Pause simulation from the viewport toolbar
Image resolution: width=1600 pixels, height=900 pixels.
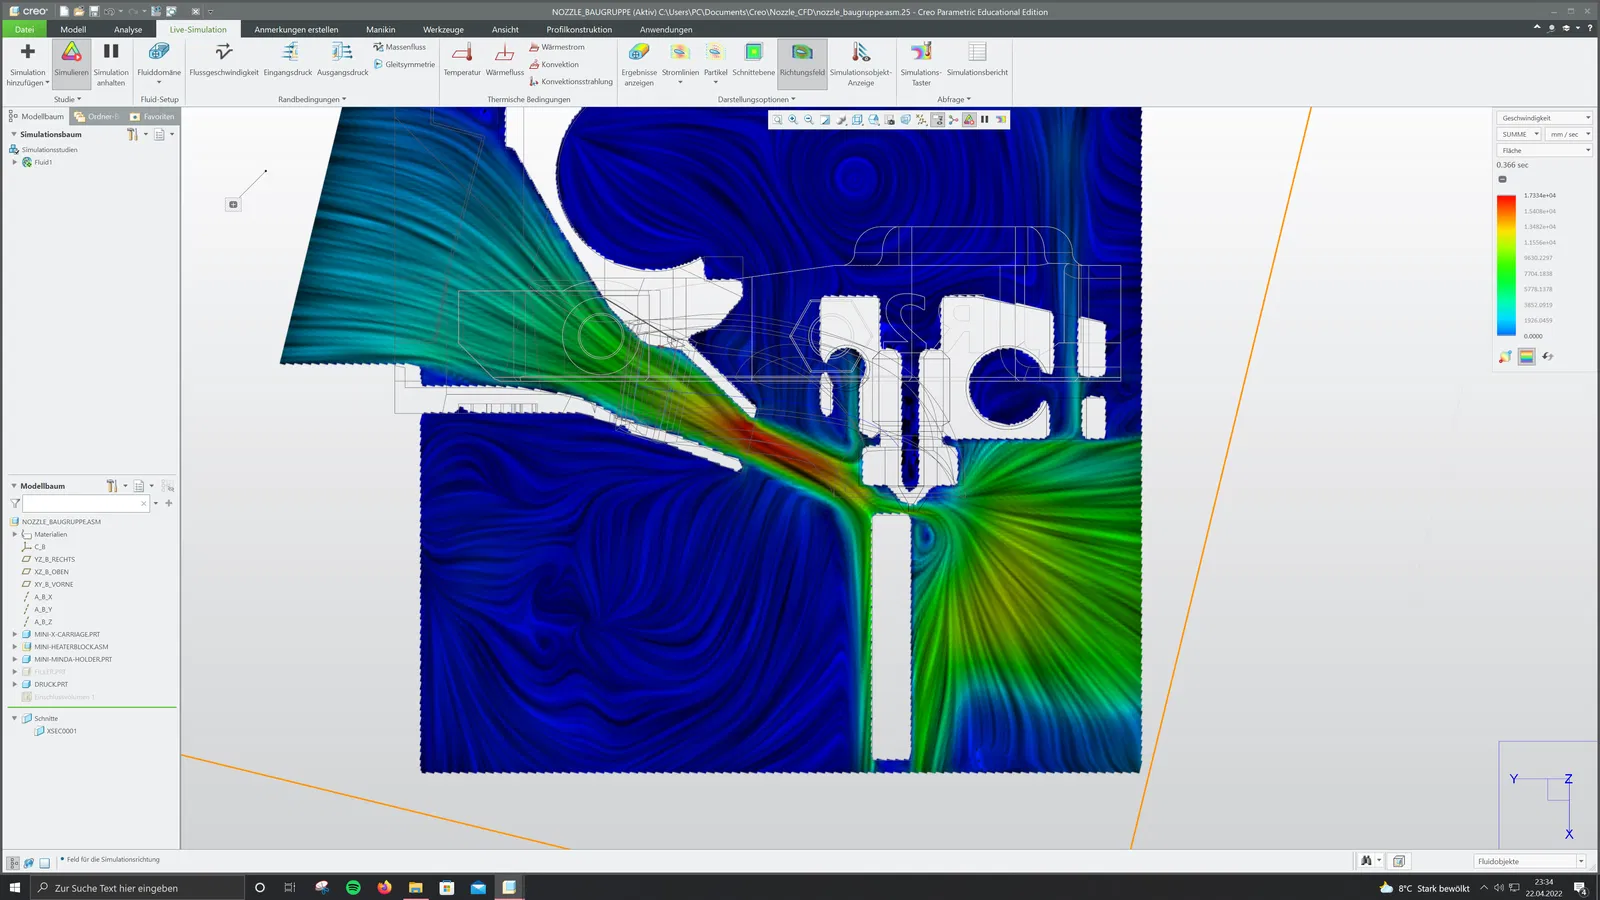pyautogui.click(x=985, y=120)
